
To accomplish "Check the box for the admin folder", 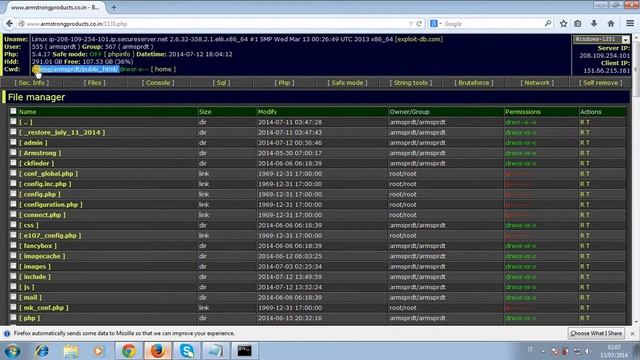I will [x=13, y=142].
